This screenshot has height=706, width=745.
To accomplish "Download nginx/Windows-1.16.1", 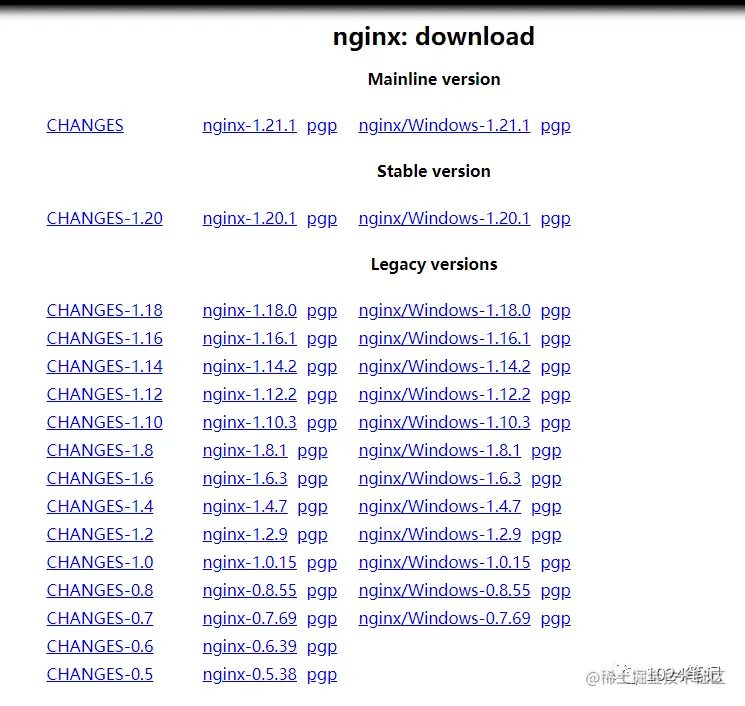I will (x=444, y=338).
